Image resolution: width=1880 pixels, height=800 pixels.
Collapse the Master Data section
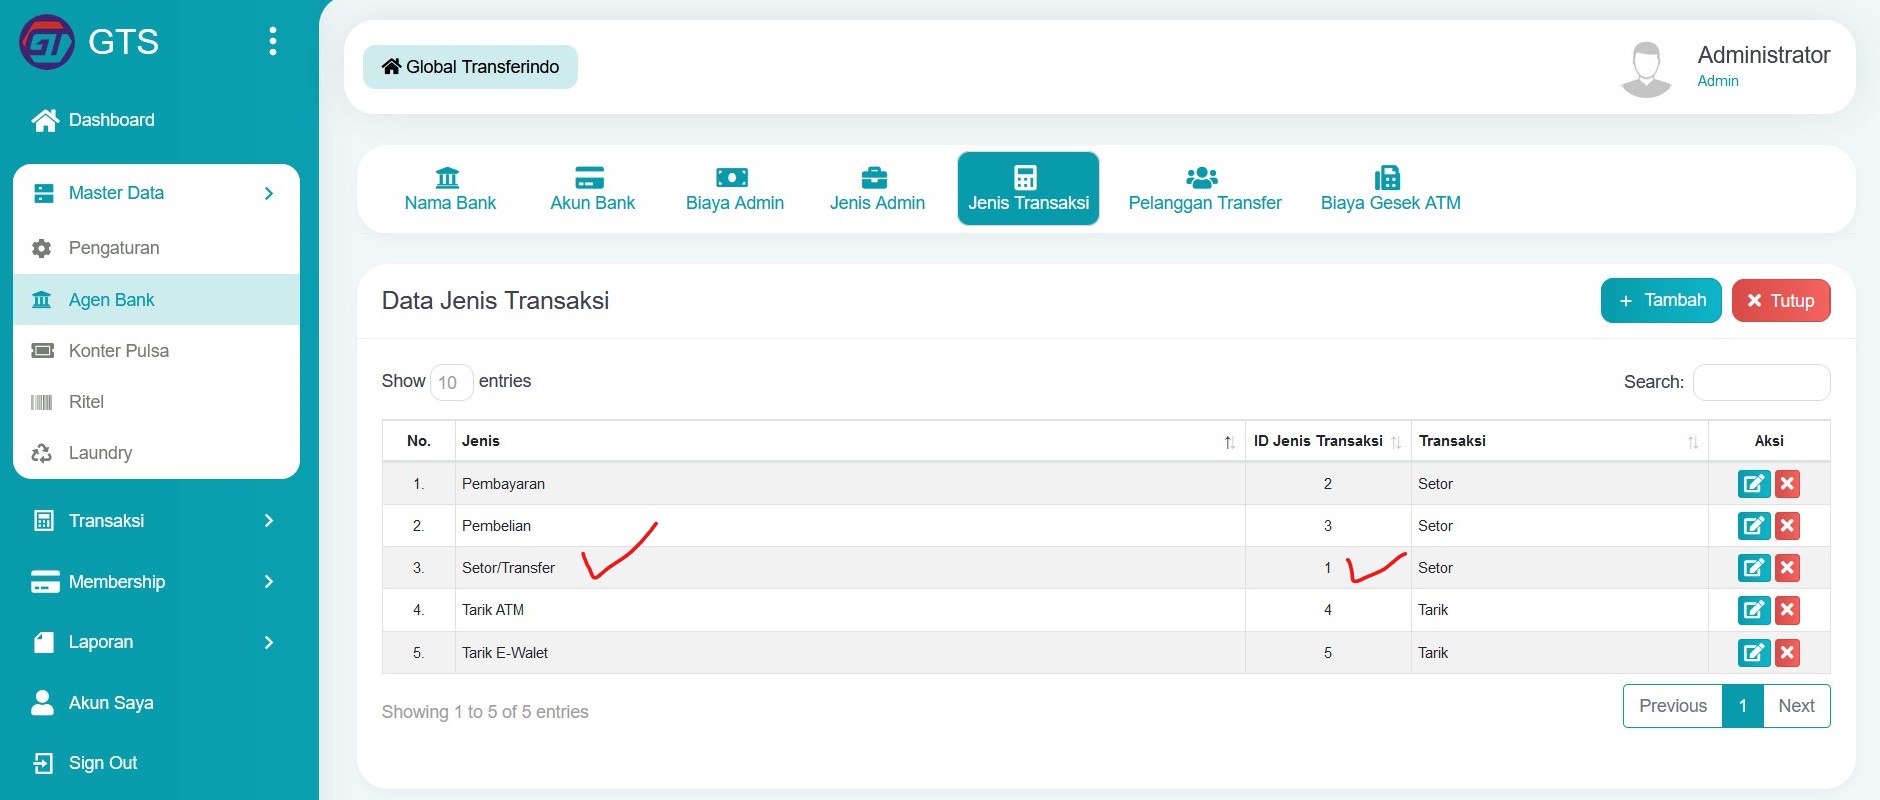(x=156, y=193)
